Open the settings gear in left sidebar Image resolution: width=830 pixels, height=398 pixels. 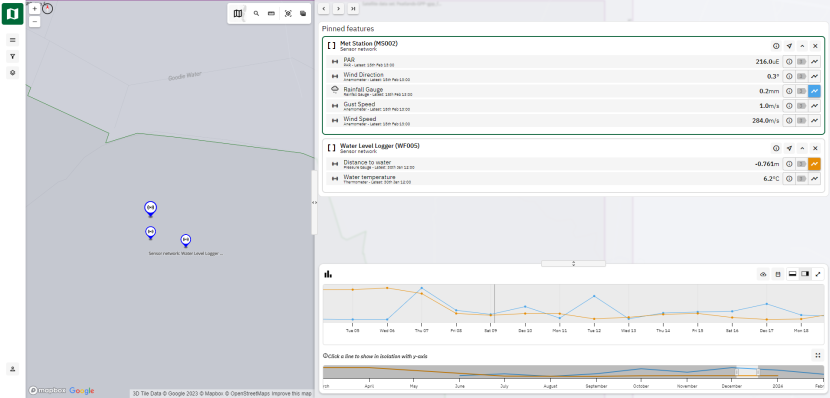pos(13,73)
